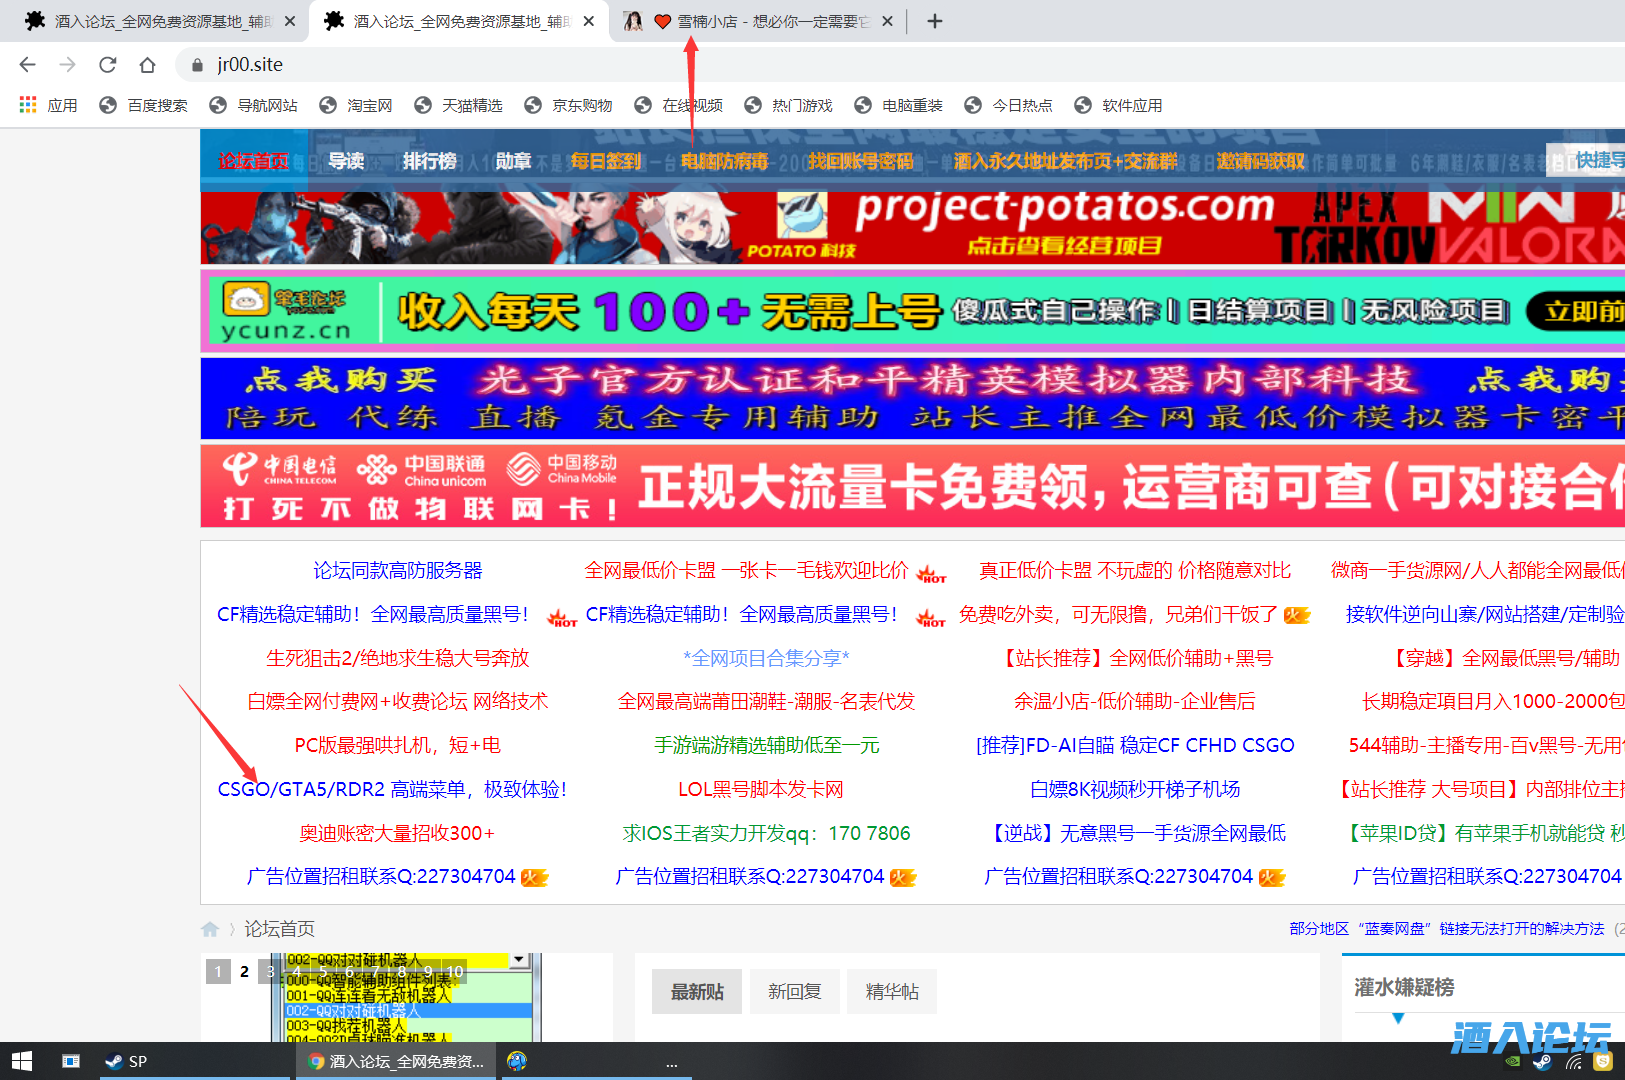Screen dimensions: 1625x1080
Task: Open the Windows Start menu
Action: (x=22, y=1061)
